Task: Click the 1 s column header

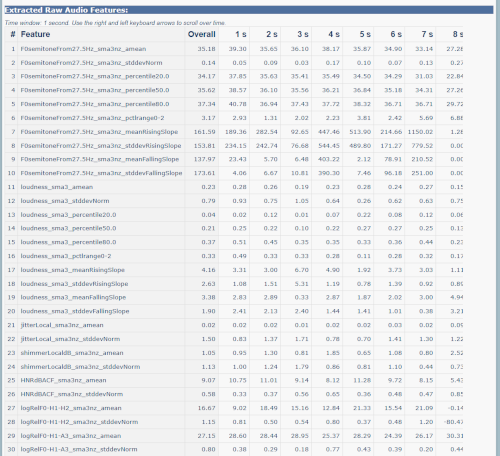Action: tap(241, 34)
